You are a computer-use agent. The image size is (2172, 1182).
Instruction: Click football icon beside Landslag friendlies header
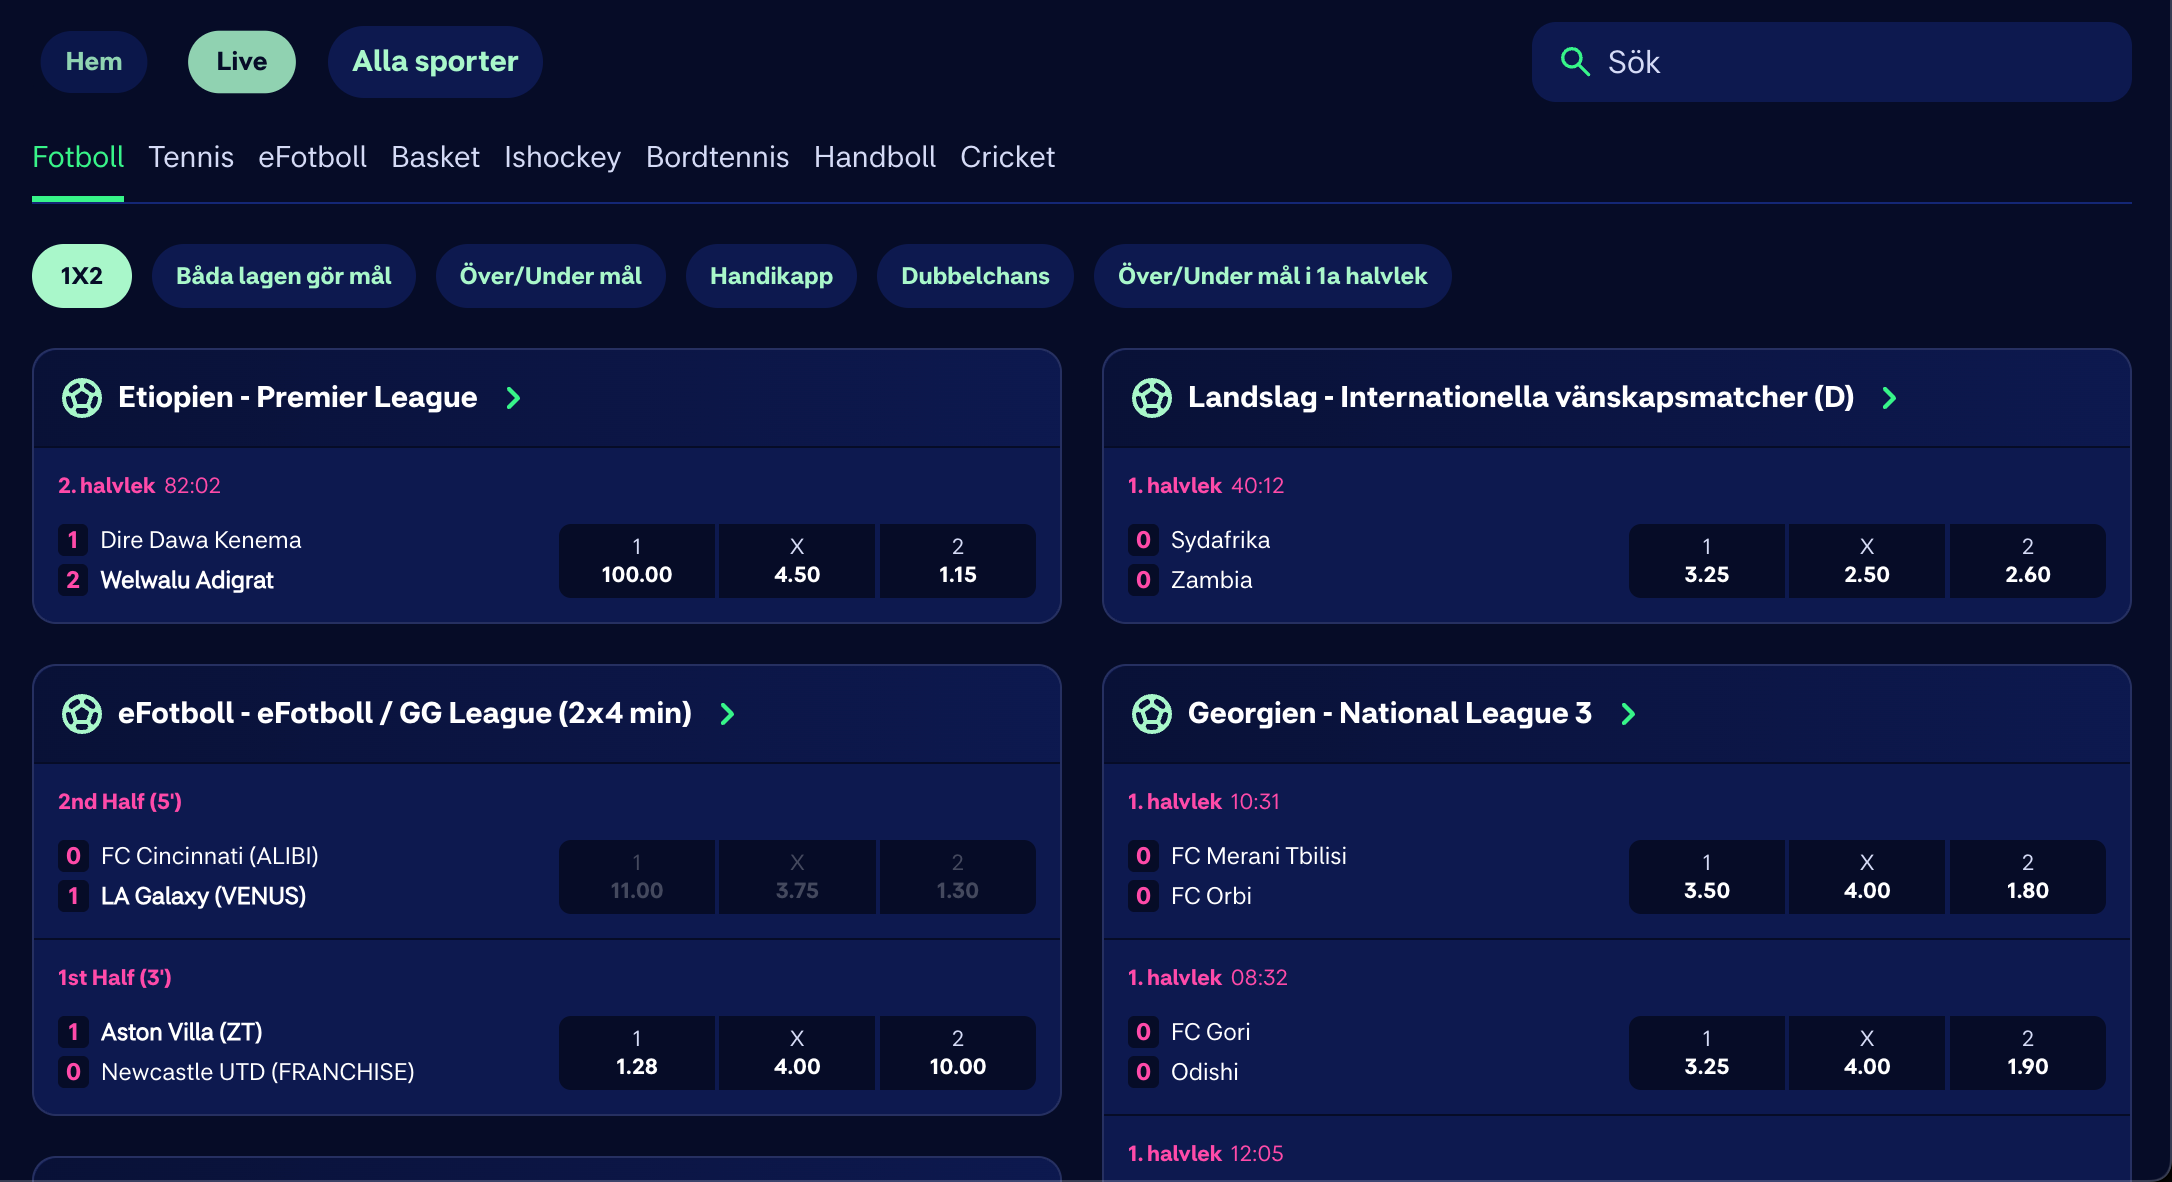1151,398
